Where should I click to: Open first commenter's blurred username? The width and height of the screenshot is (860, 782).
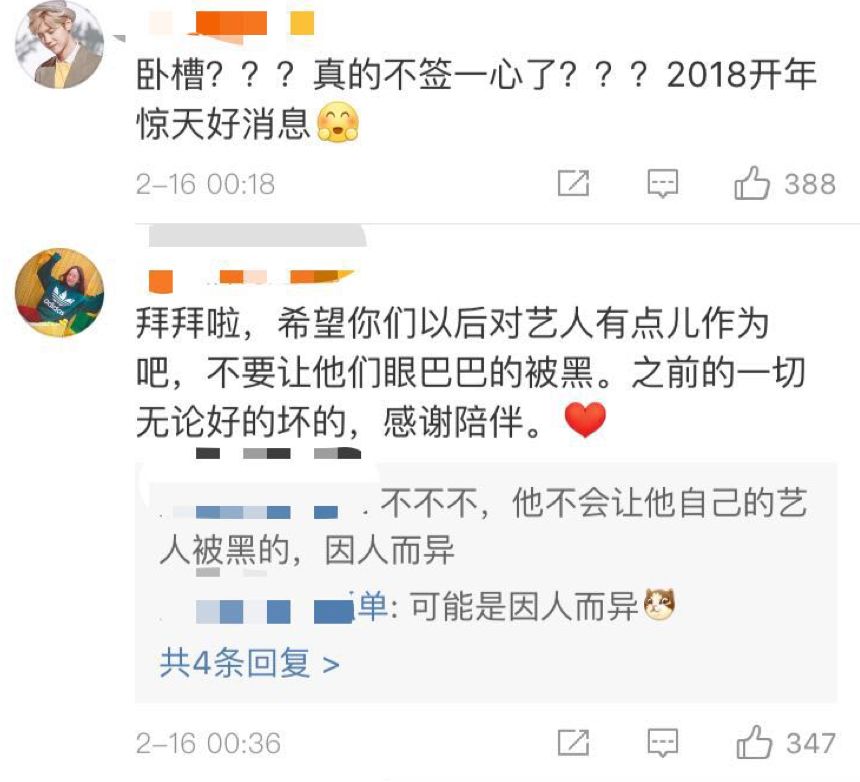(x=231, y=24)
